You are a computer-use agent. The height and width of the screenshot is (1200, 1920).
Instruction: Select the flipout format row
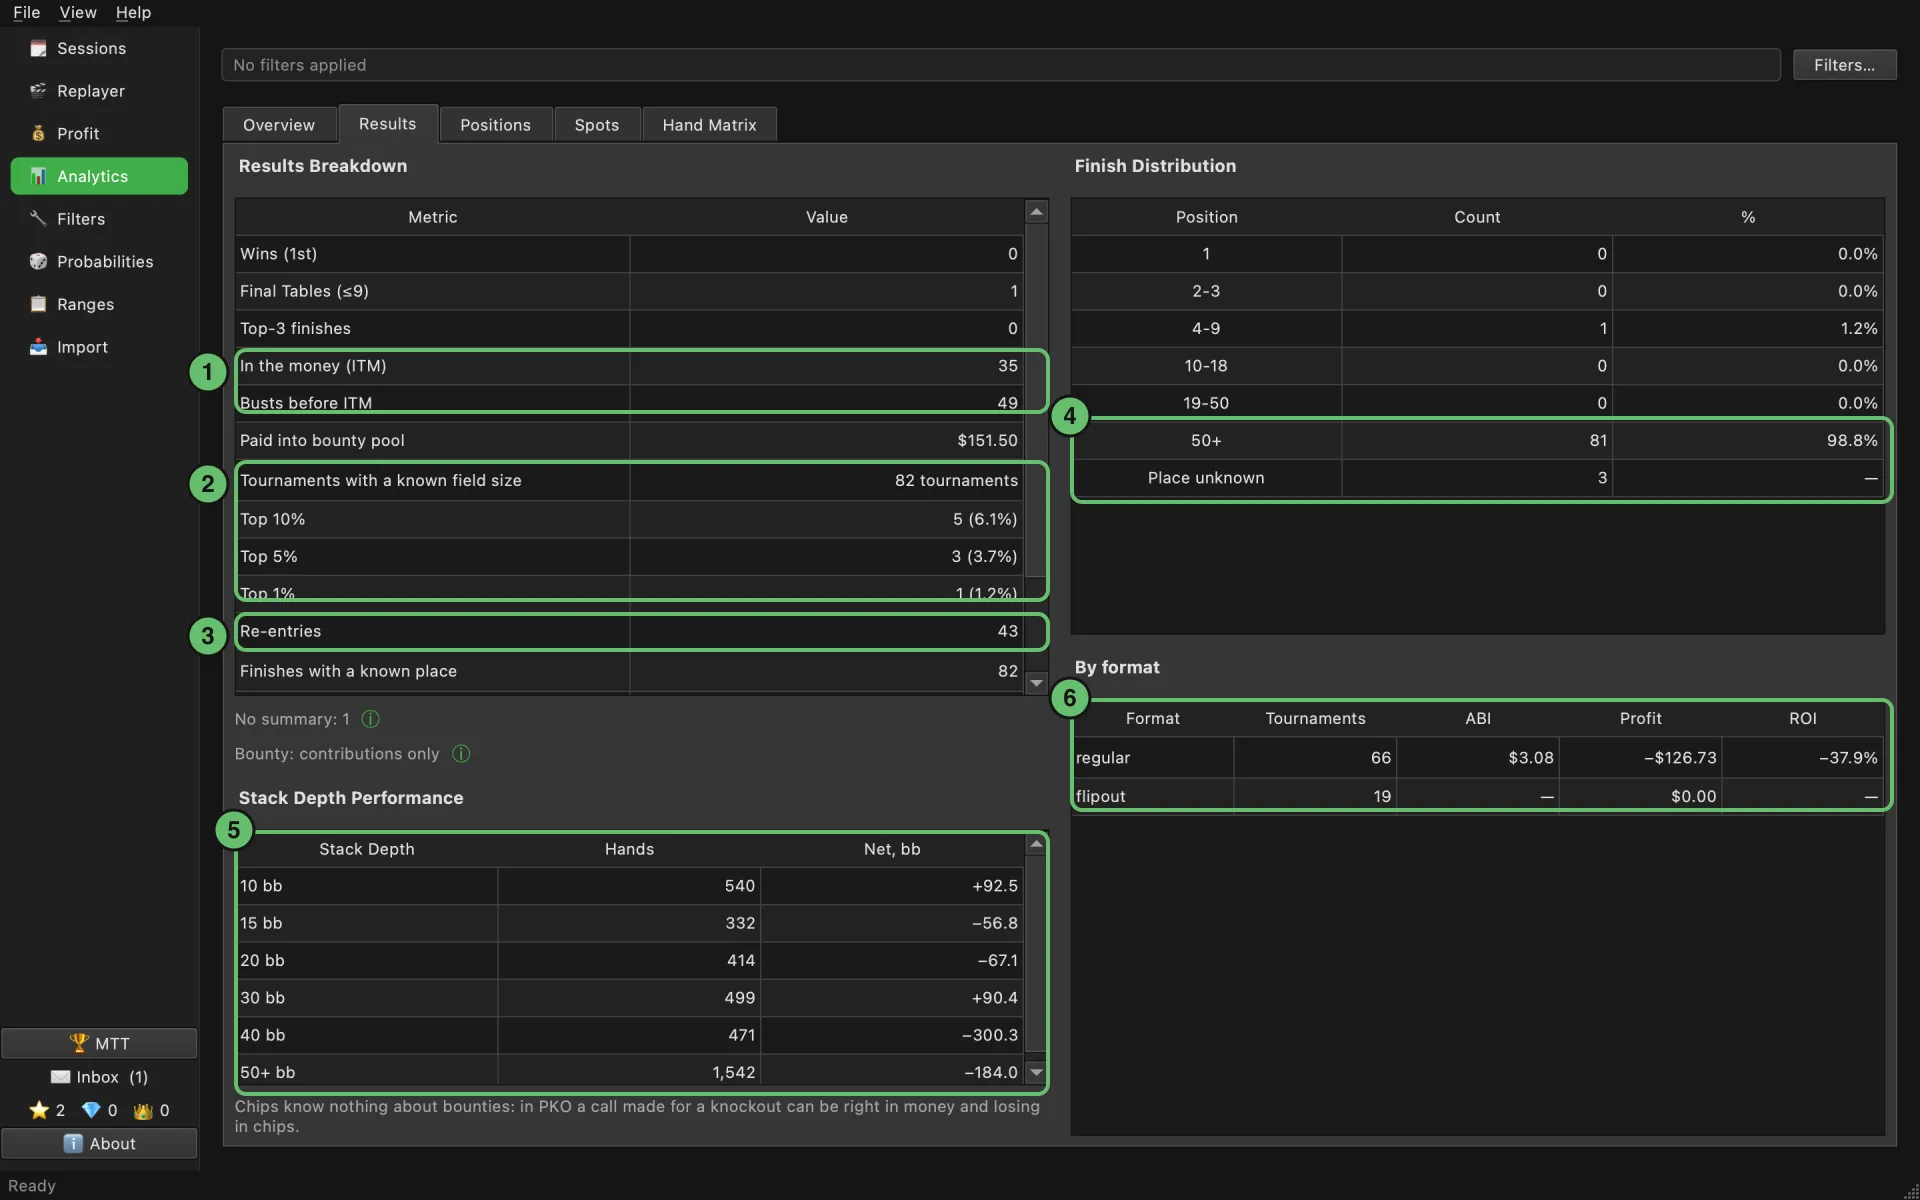1477,797
